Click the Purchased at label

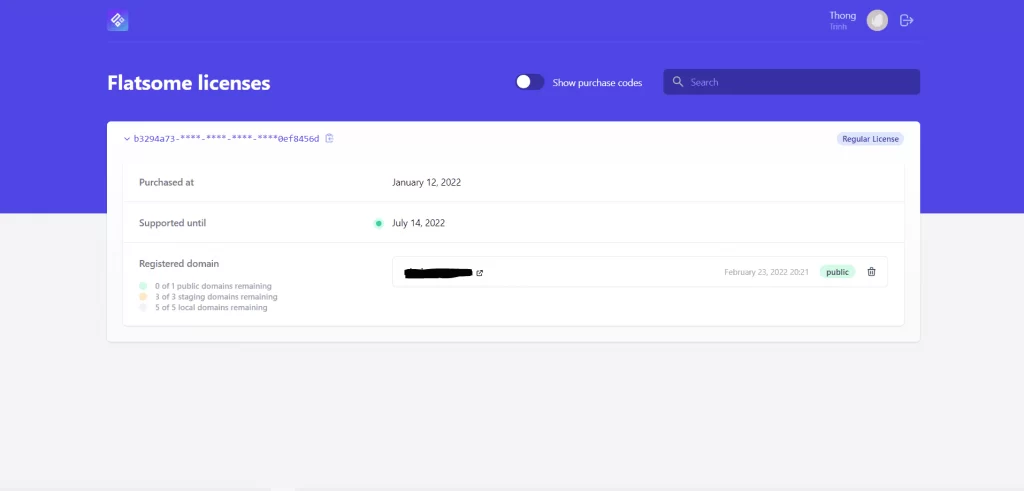167,182
